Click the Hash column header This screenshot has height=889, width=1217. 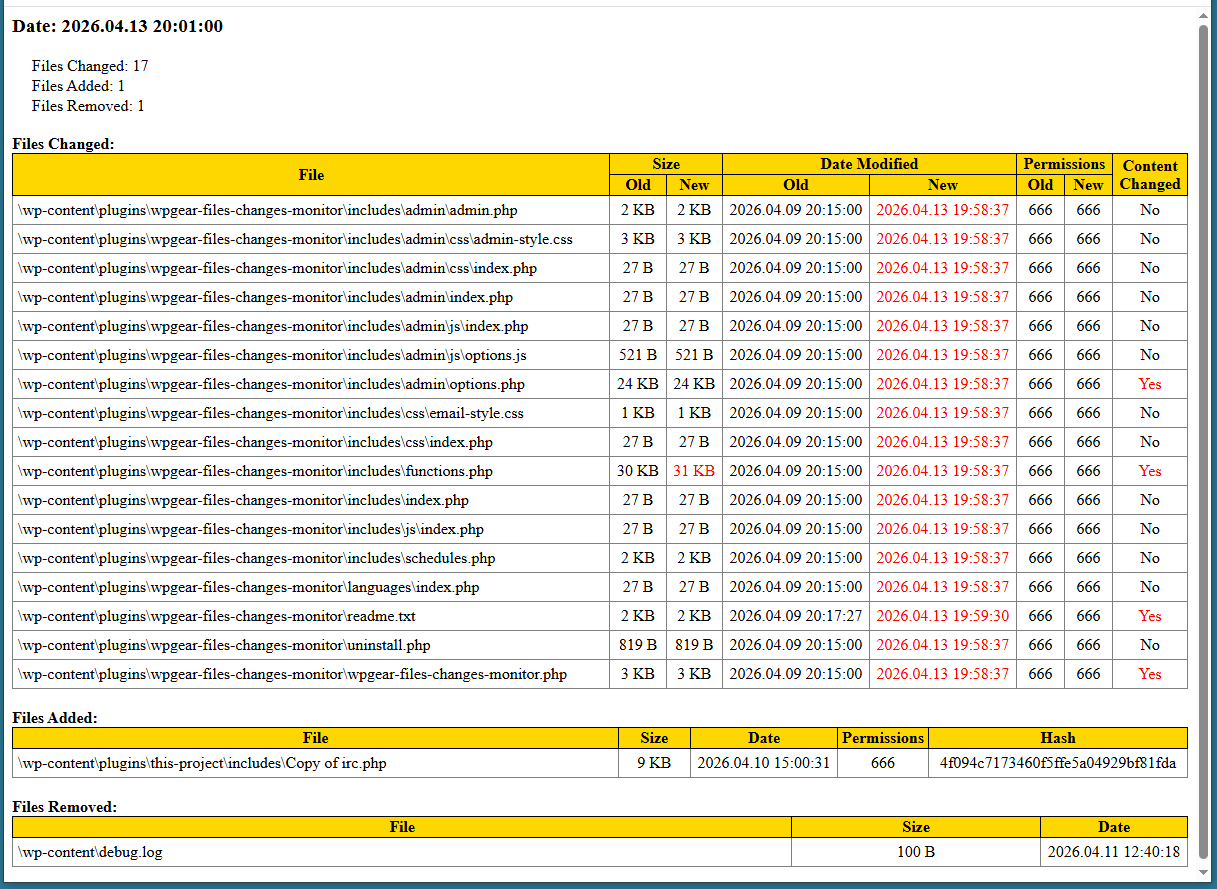coord(1057,738)
